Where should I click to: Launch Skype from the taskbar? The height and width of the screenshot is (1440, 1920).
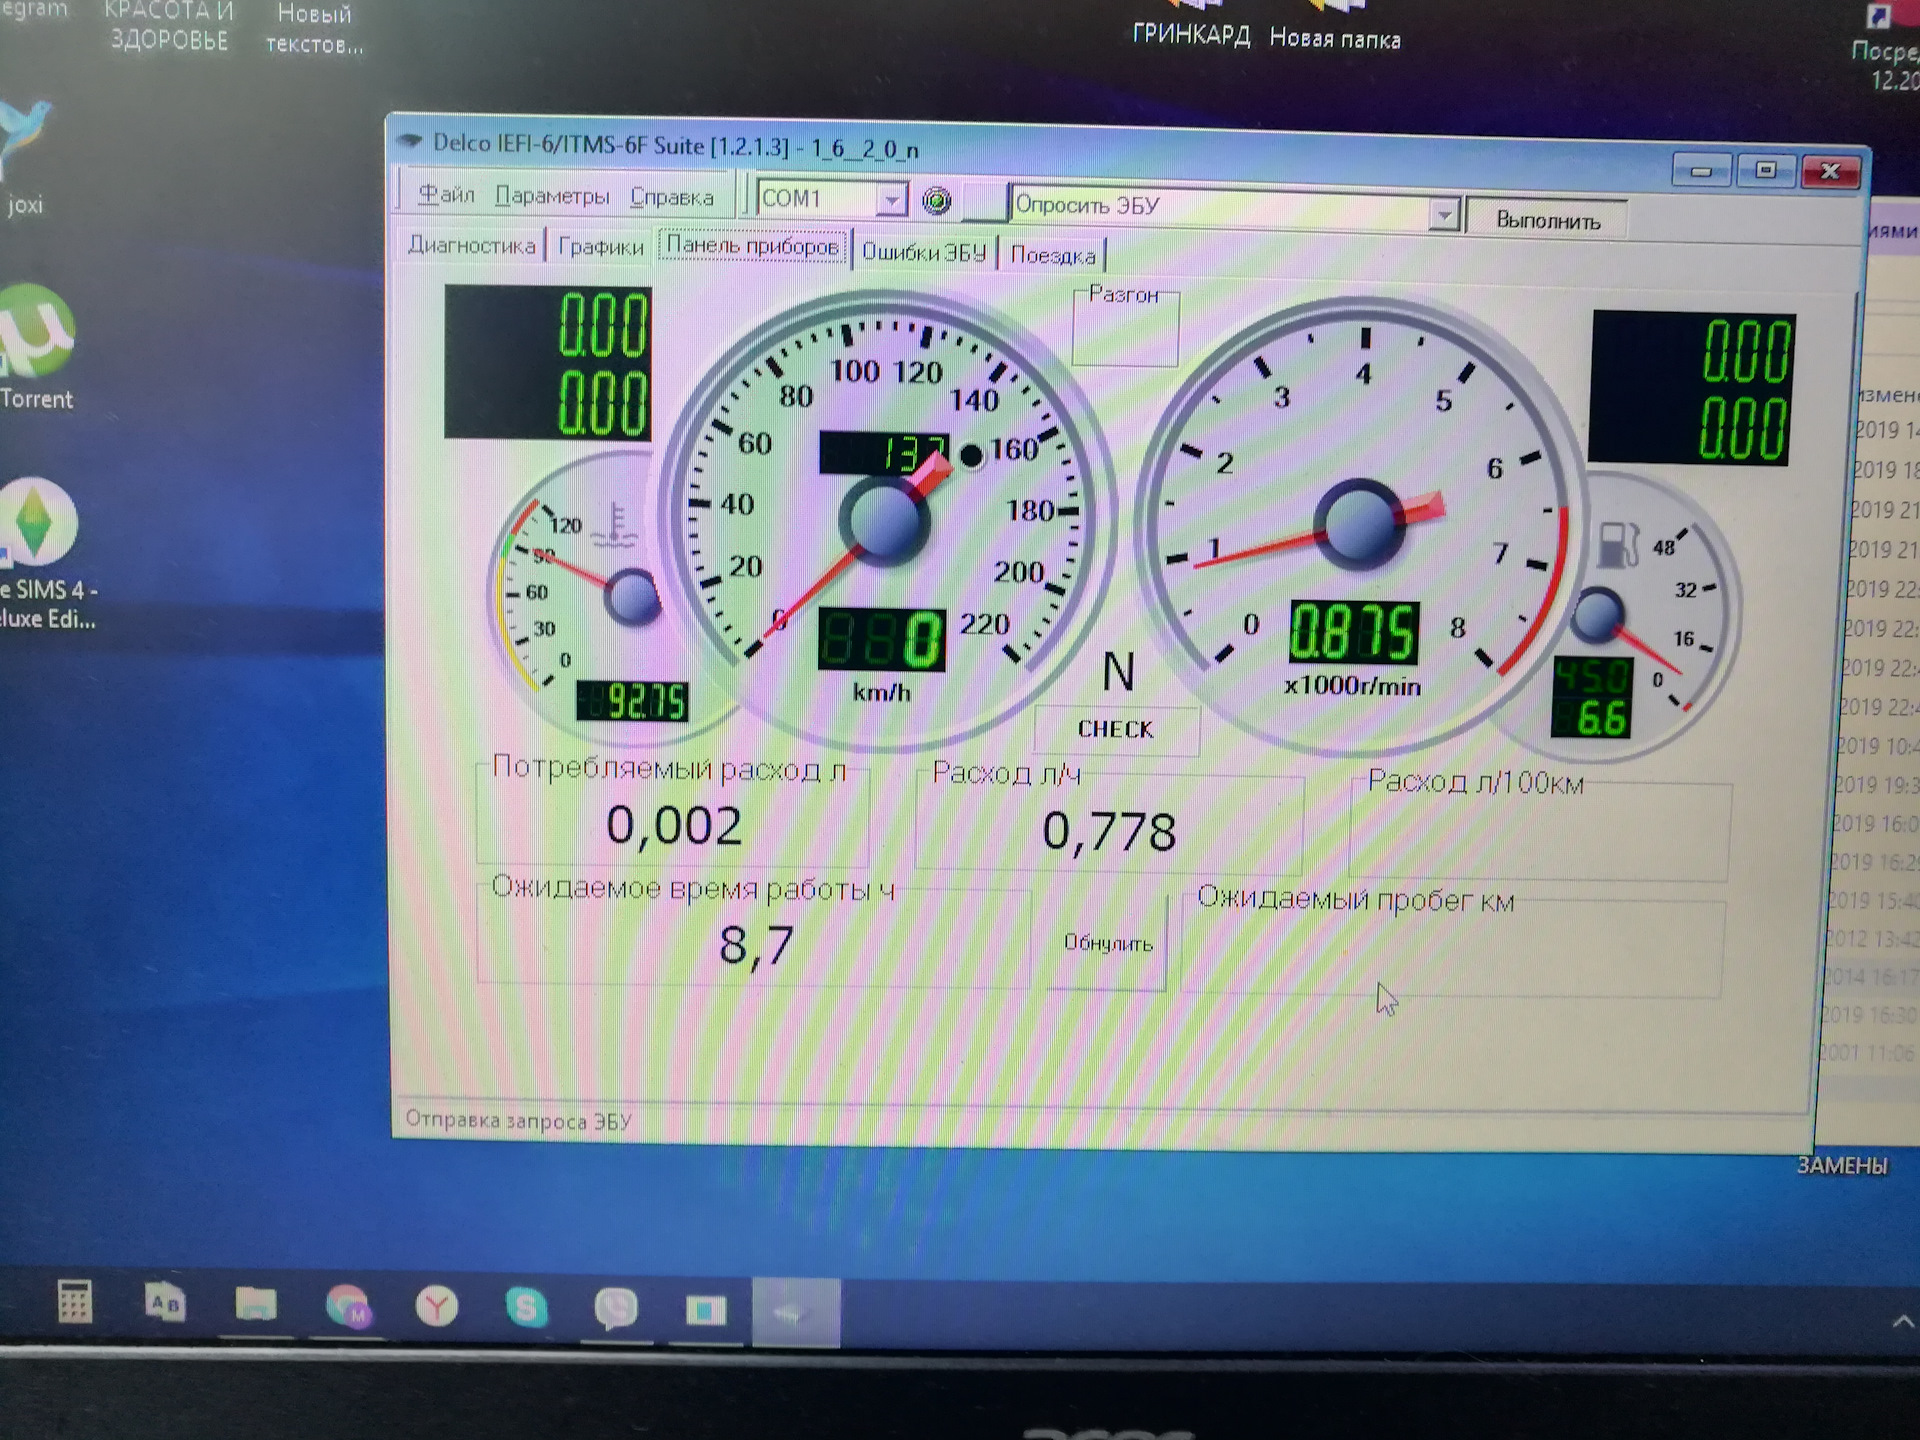526,1307
